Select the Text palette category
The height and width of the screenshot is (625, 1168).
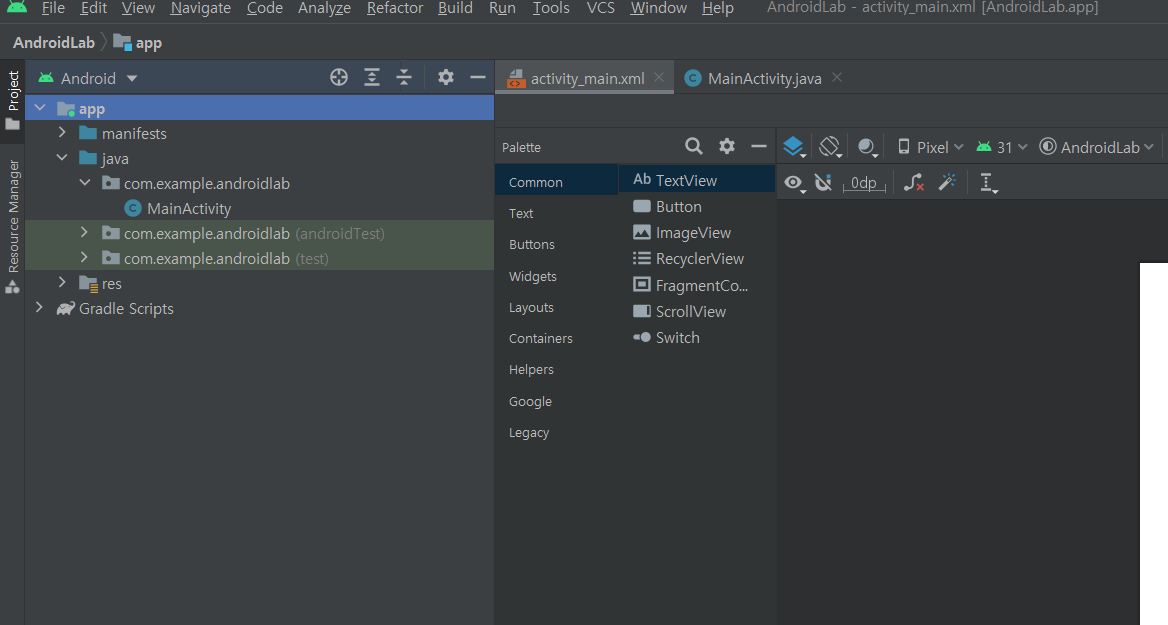click(556, 213)
